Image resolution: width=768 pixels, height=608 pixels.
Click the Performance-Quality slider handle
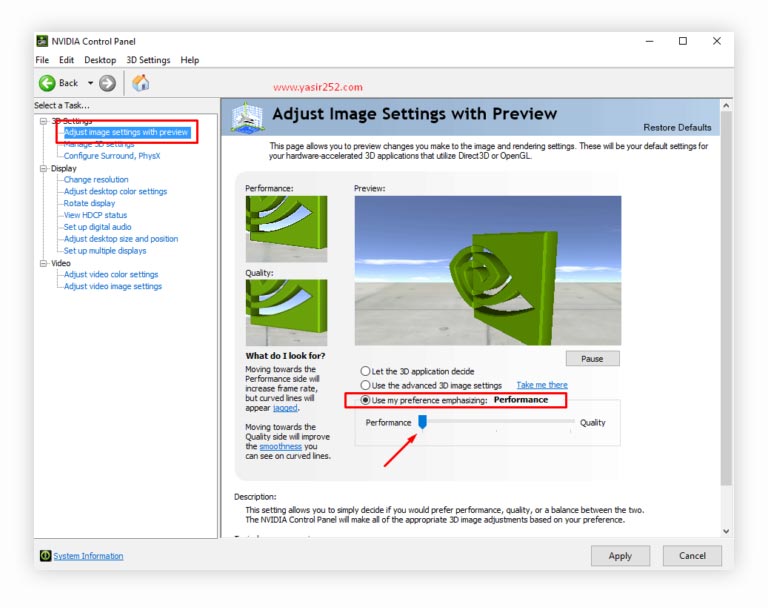click(x=422, y=421)
